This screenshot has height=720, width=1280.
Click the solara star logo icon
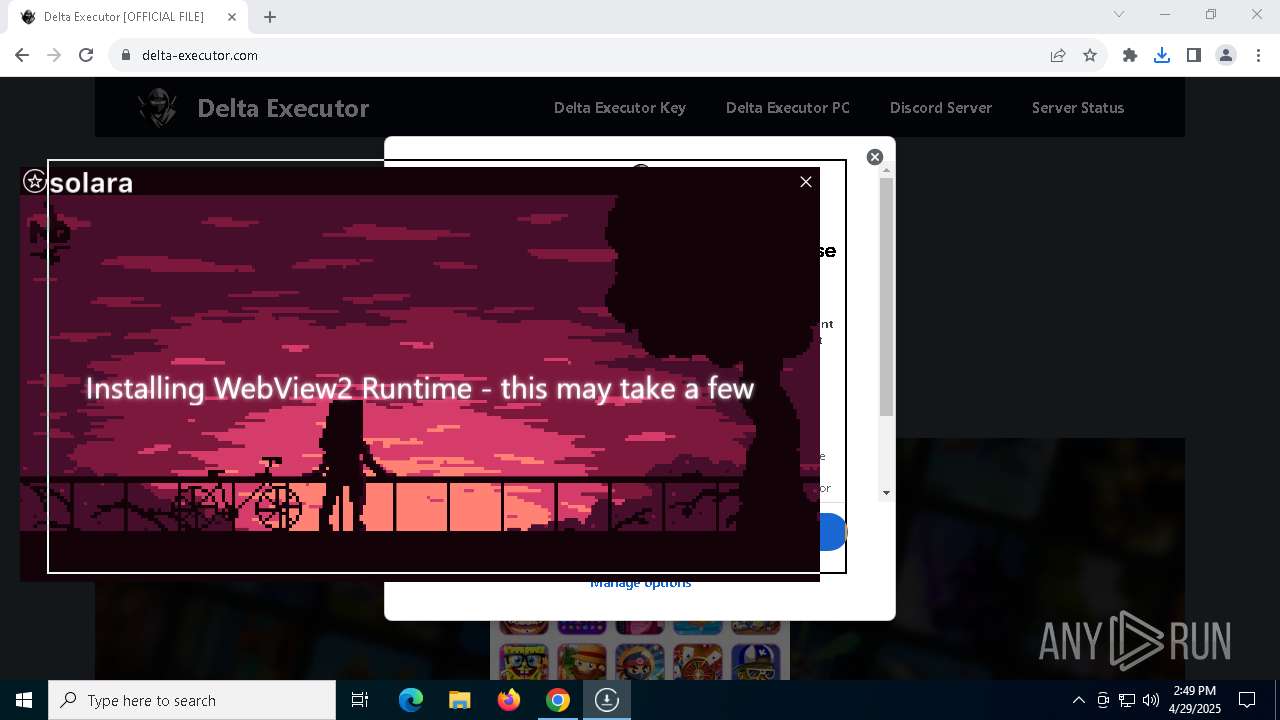(x=35, y=181)
